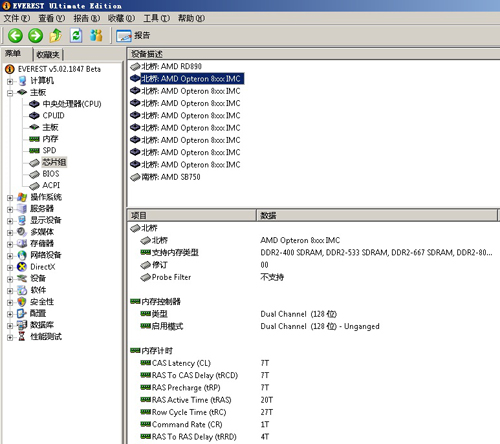500x444 pixels.
Task: Open the 工具 menu
Action: [x=156, y=18]
